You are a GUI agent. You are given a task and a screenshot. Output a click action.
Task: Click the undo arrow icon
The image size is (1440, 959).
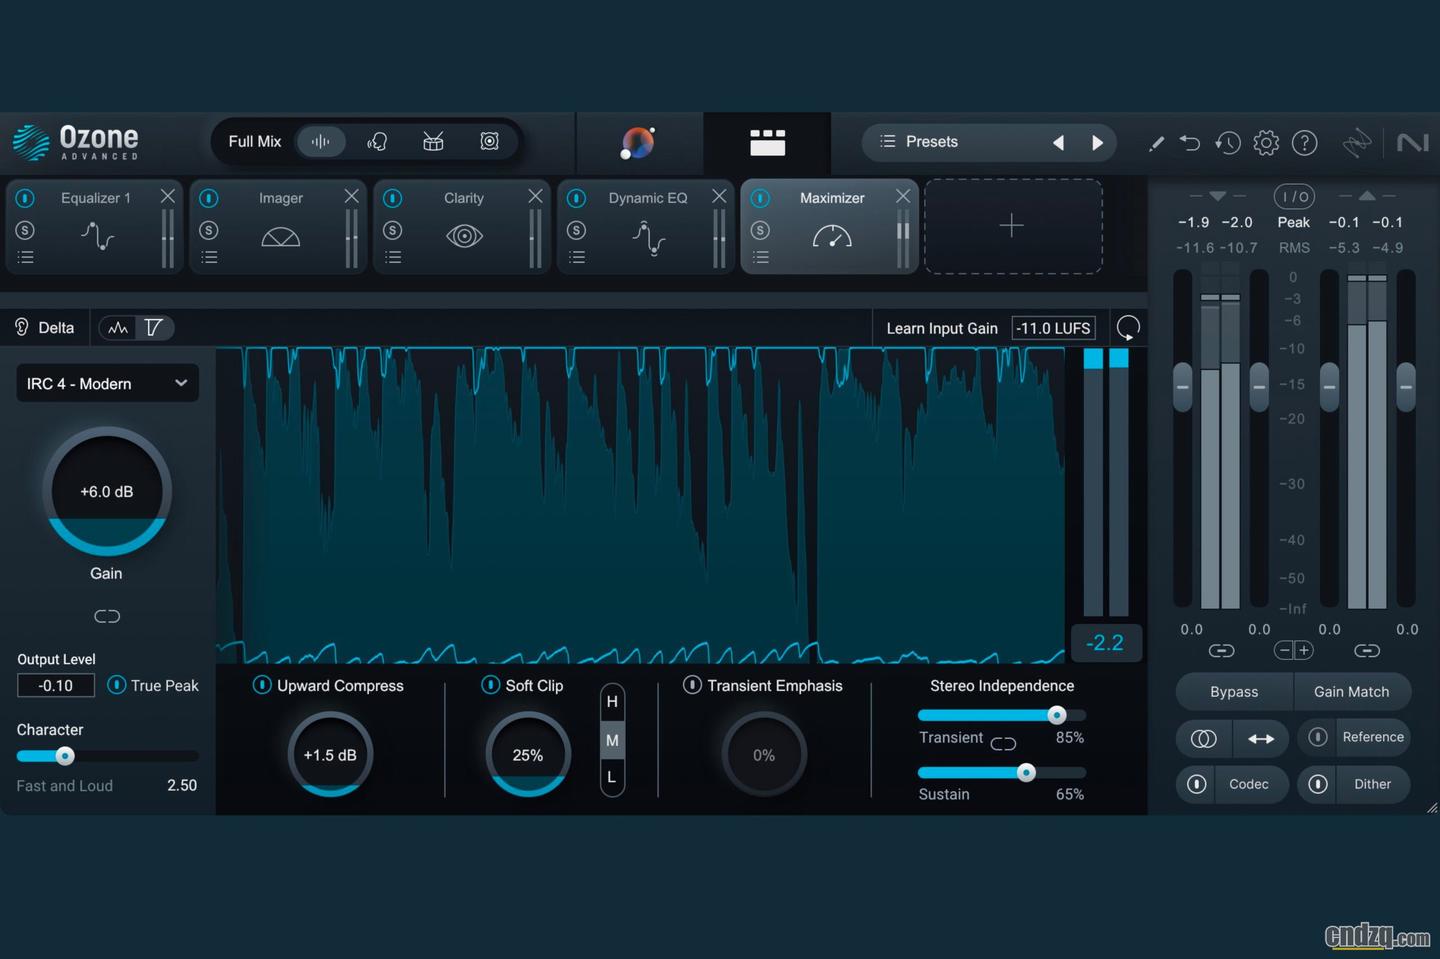[x=1189, y=143]
